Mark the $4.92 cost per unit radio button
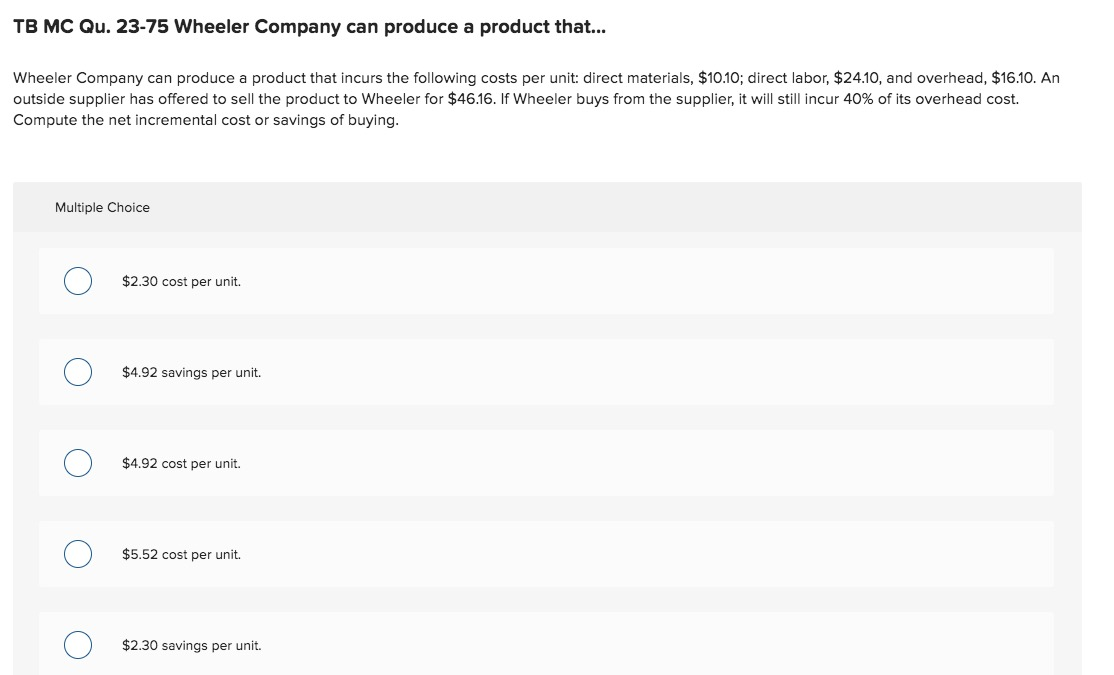The image size is (1114, 675). (x=78, y=464)
